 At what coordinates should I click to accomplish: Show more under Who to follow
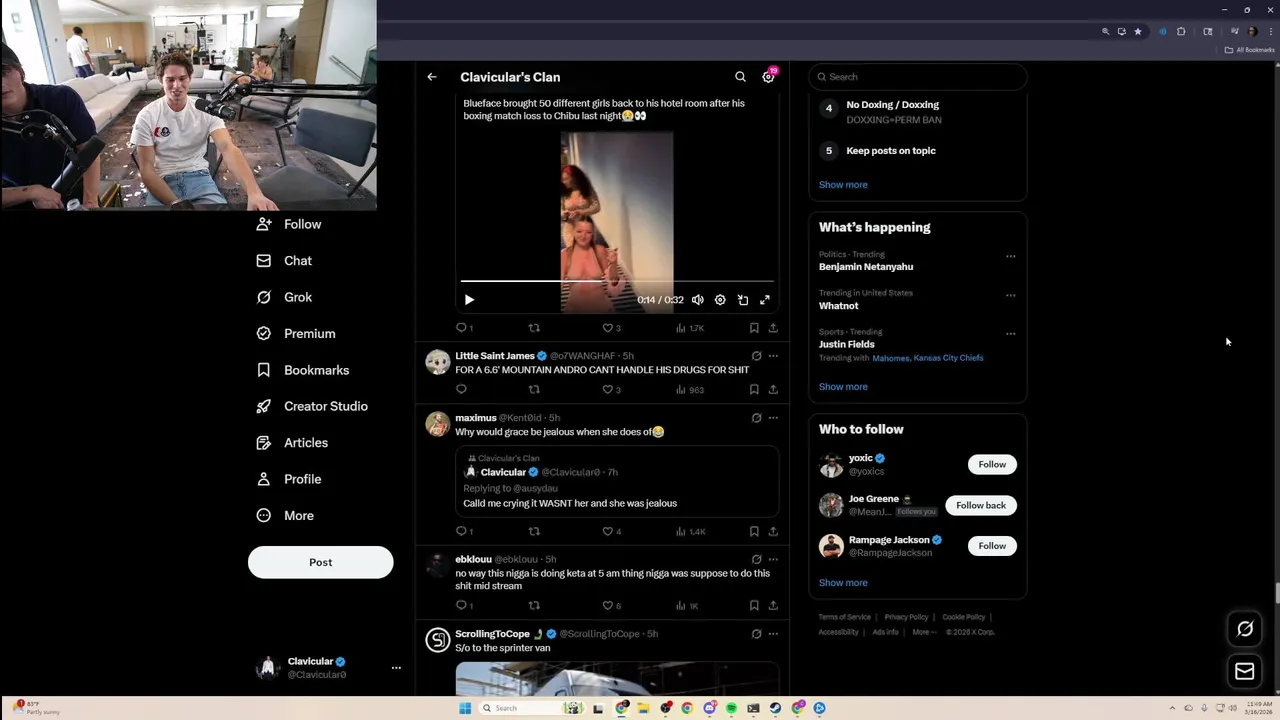(x=843, y=583)
